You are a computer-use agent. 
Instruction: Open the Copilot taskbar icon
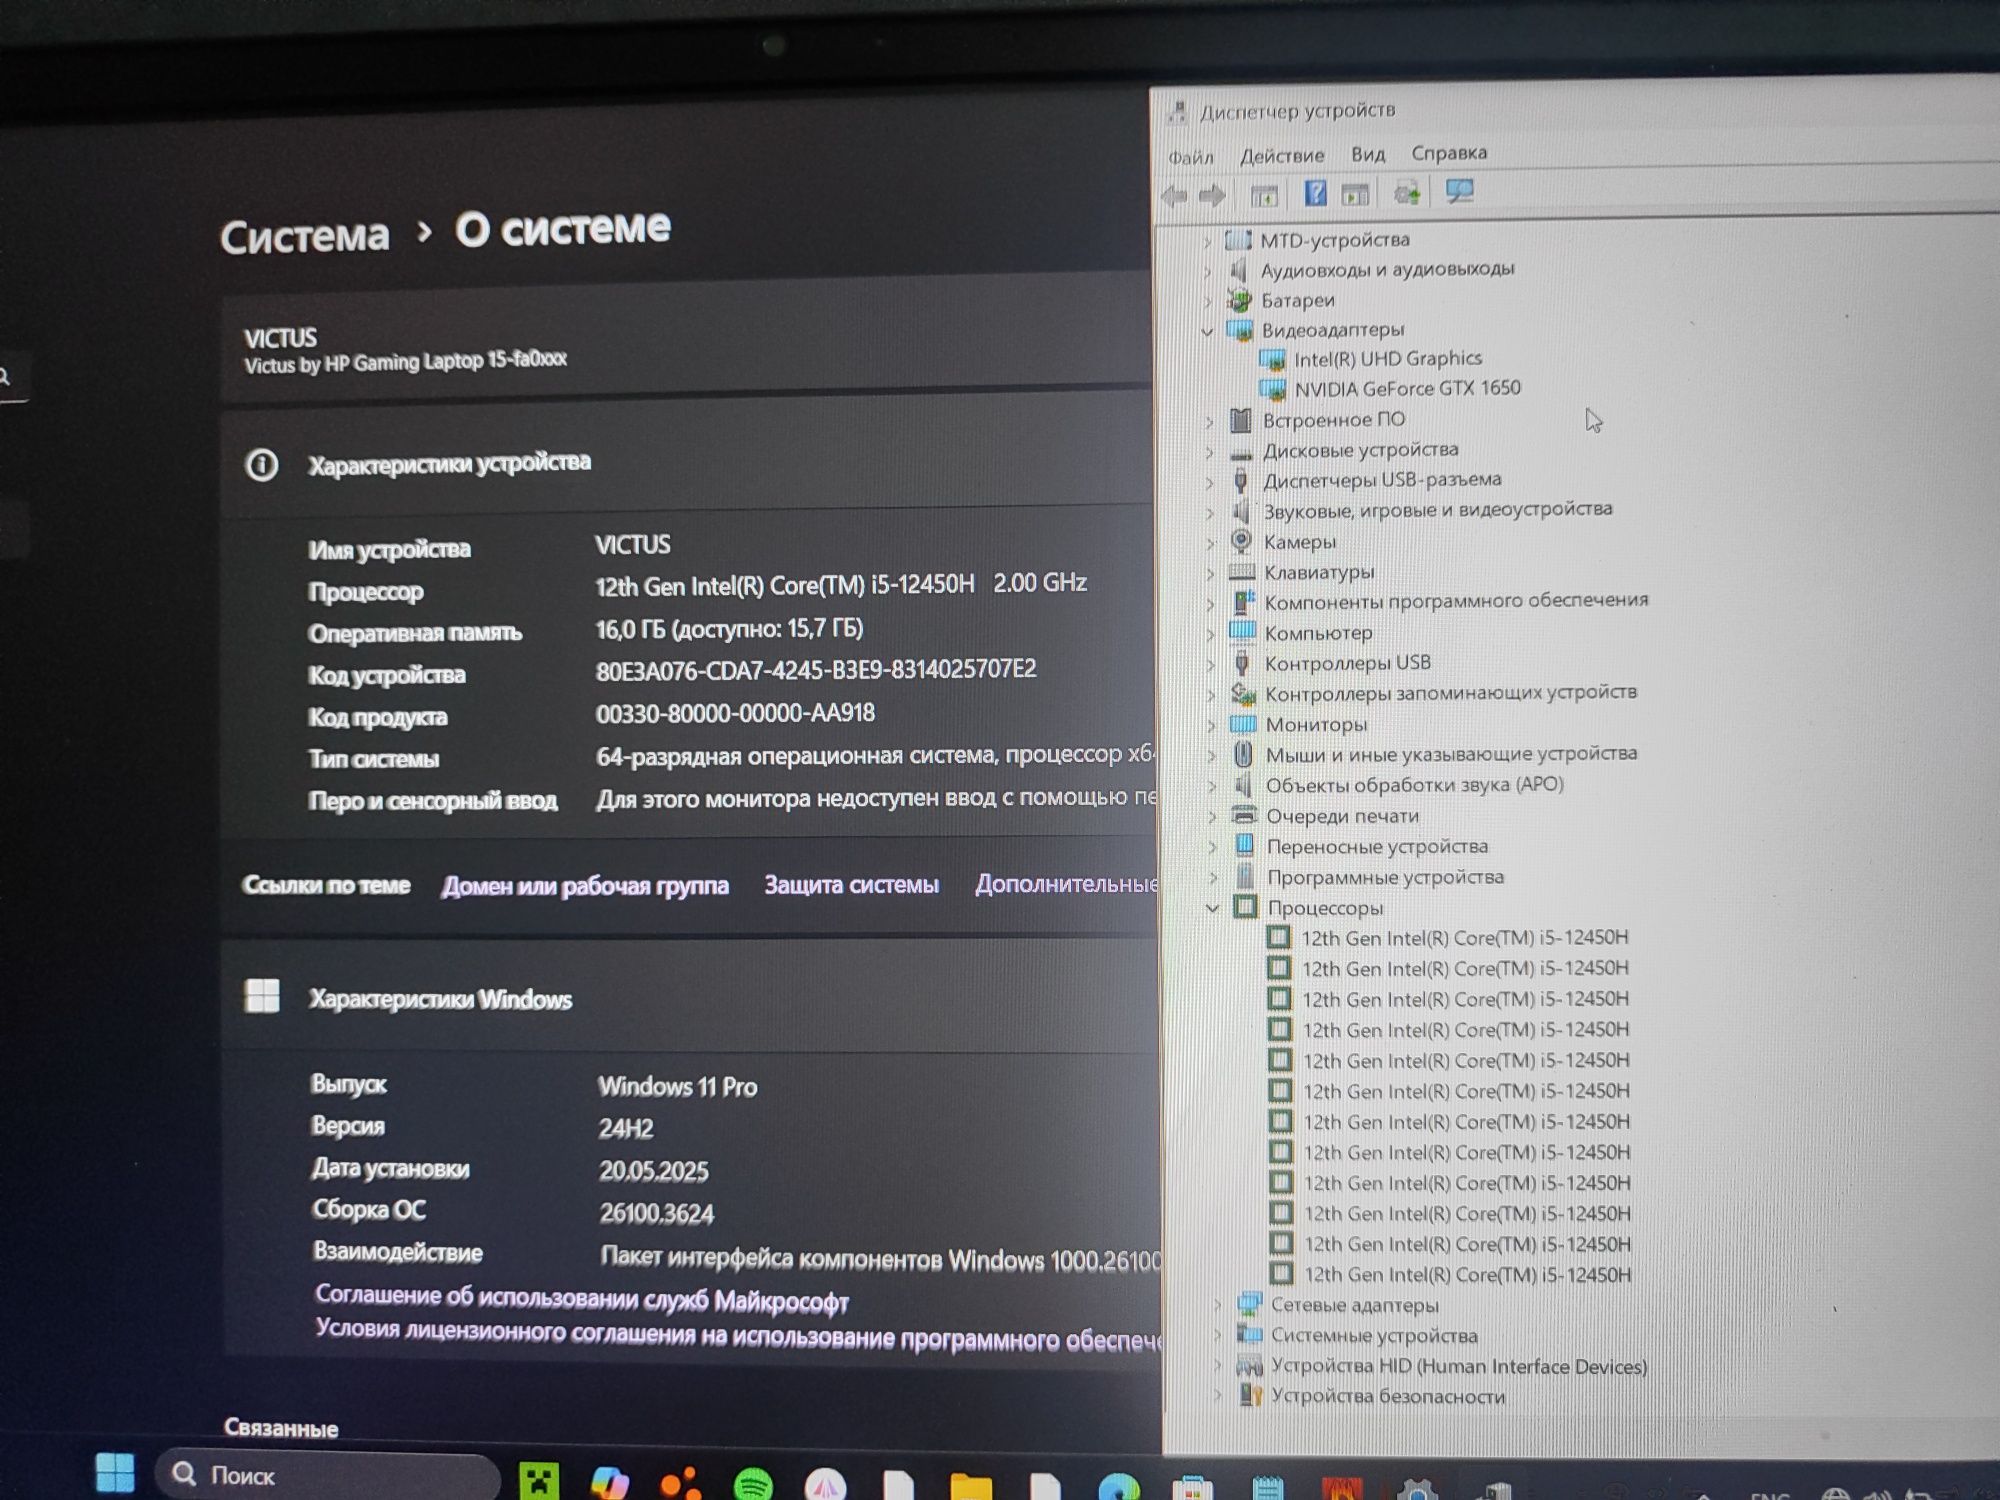point(609,1482)
